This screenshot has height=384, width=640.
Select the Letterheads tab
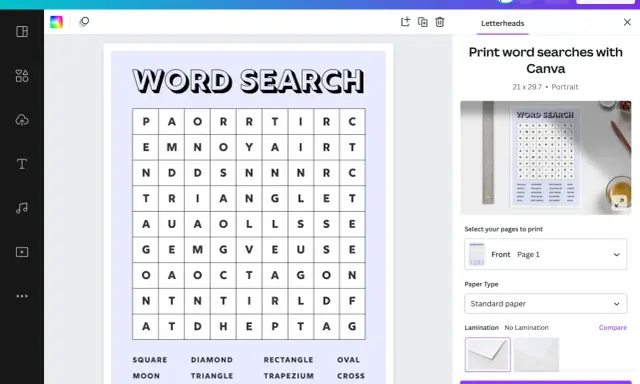coord(502,23)
